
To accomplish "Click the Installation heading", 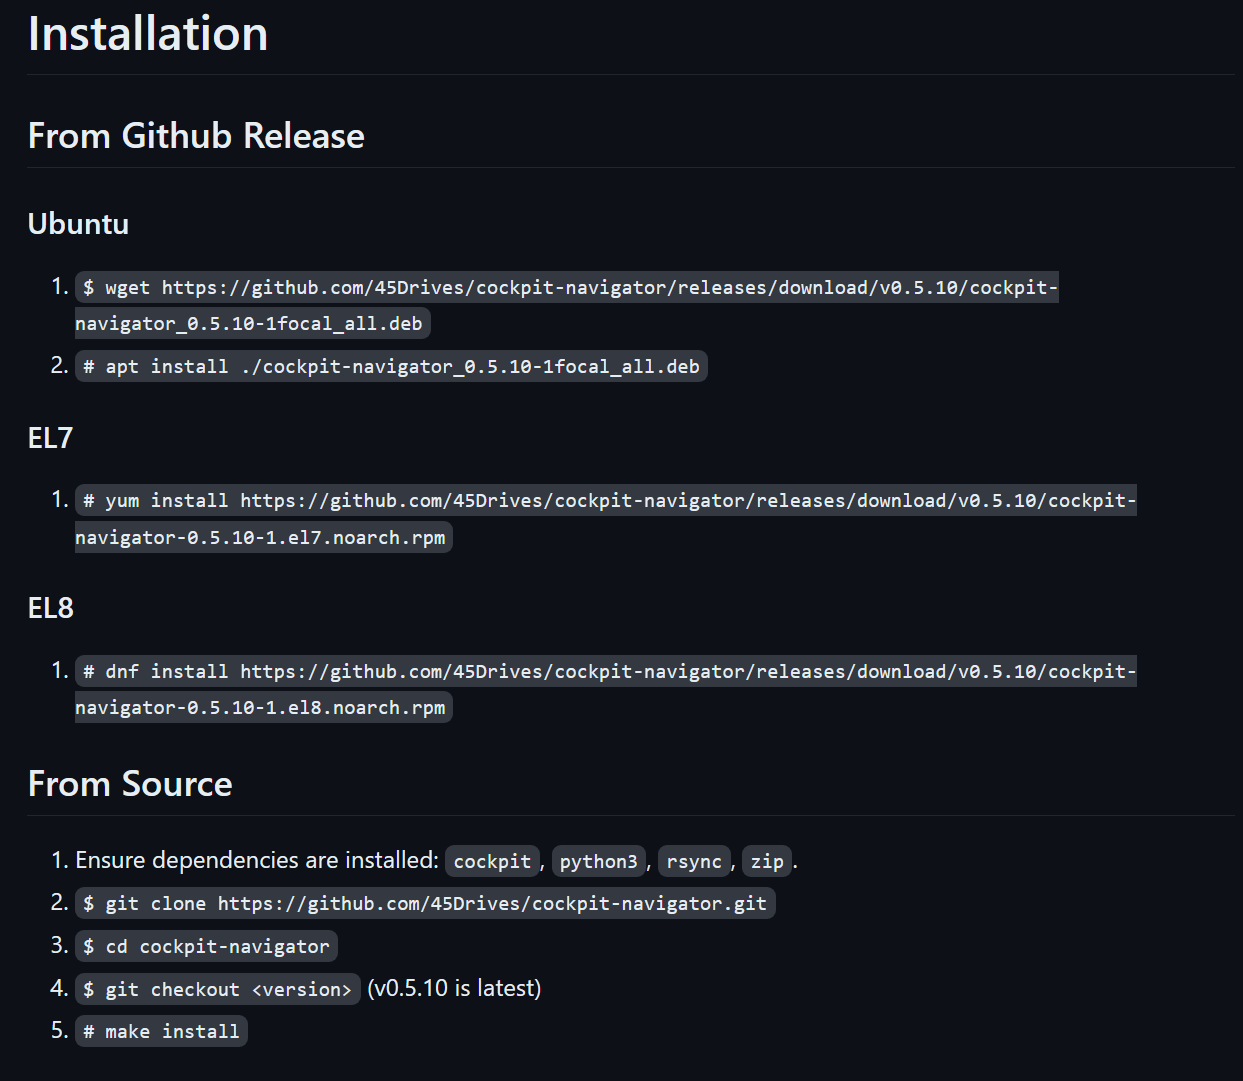I will click(x=148, y=34).
